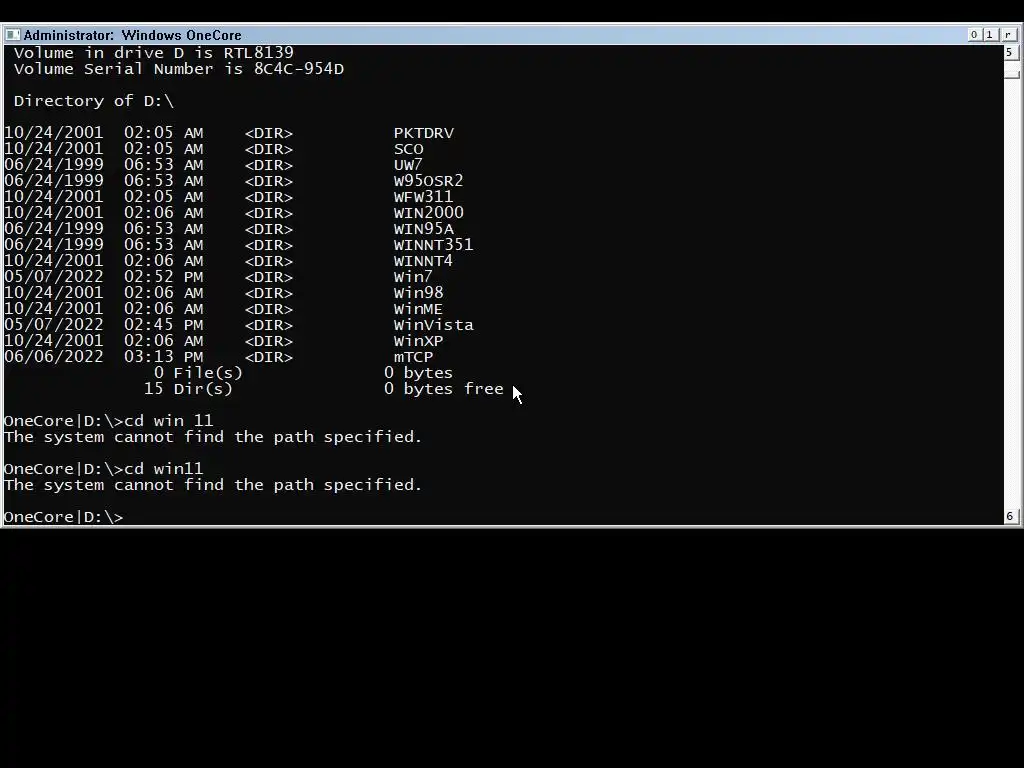The height and width of the screenshot is (768, 1024).
Task: Click the 'Volume in drive D is RTL8139' line
Action: [153, 53]
